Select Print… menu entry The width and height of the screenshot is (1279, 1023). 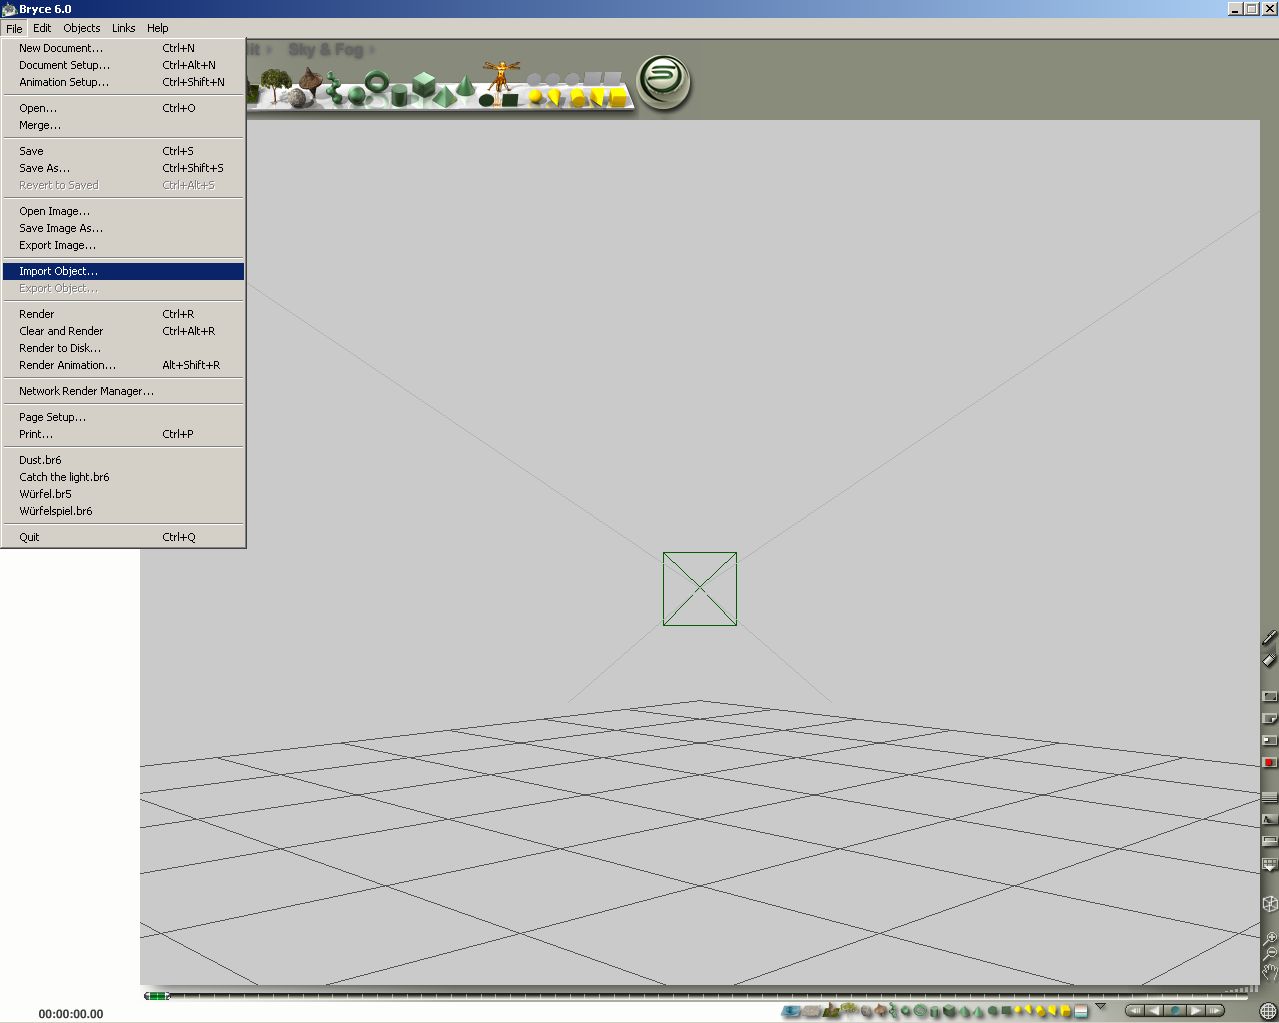(x=123, y=434)
